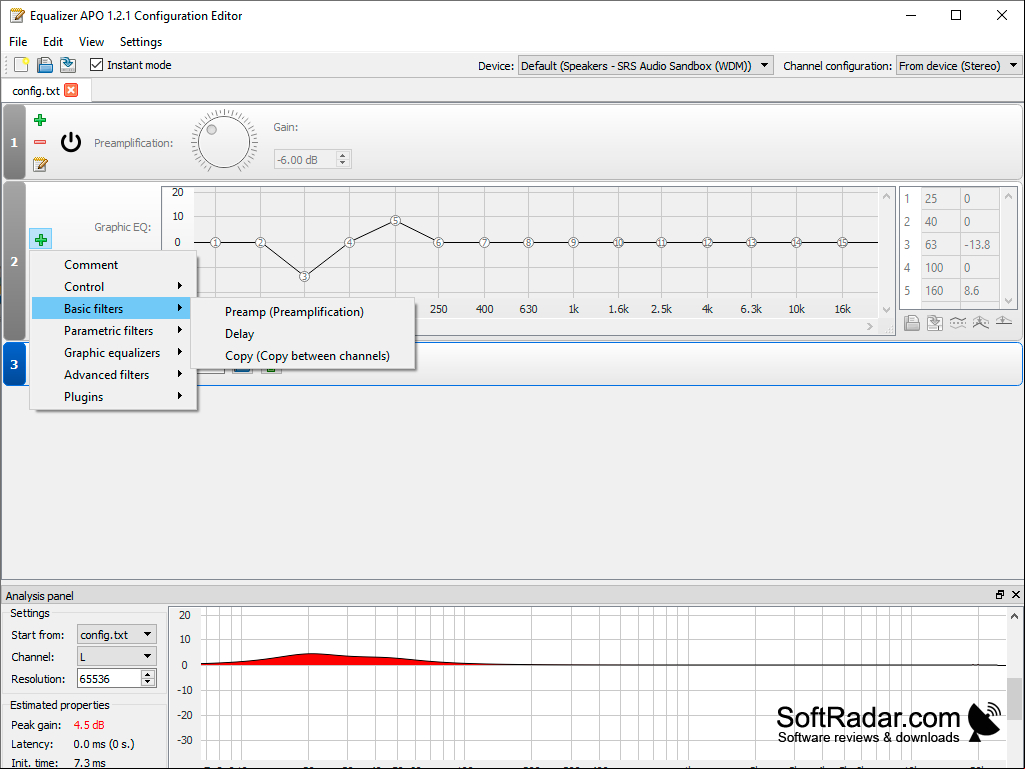The image size is (1025, 769).
Task: Choose Copy (Copy between channels) option
Action: (x=303, y=356)
